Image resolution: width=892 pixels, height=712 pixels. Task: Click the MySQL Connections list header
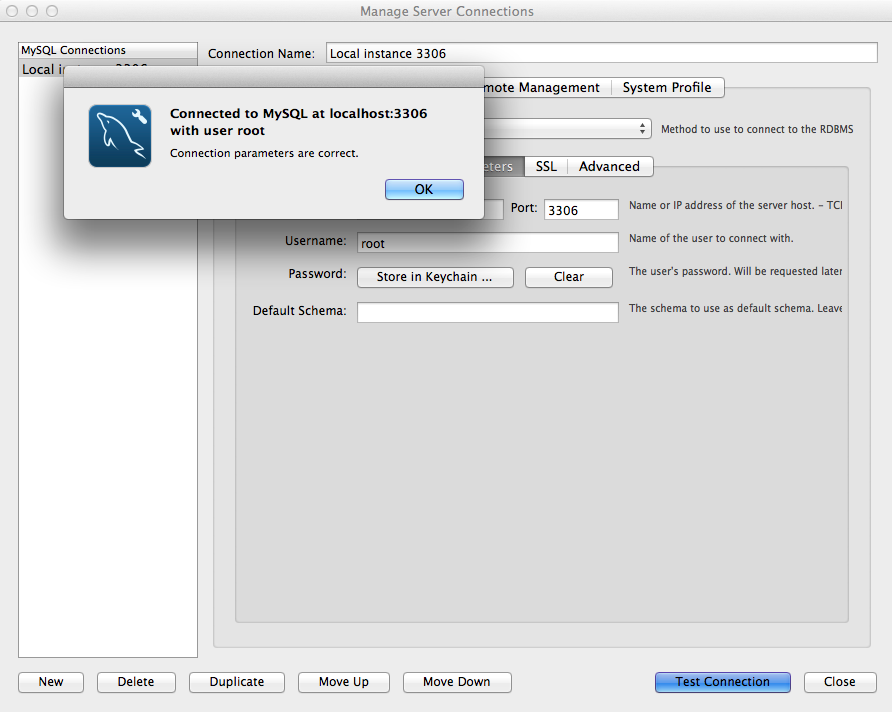[108, 50]
